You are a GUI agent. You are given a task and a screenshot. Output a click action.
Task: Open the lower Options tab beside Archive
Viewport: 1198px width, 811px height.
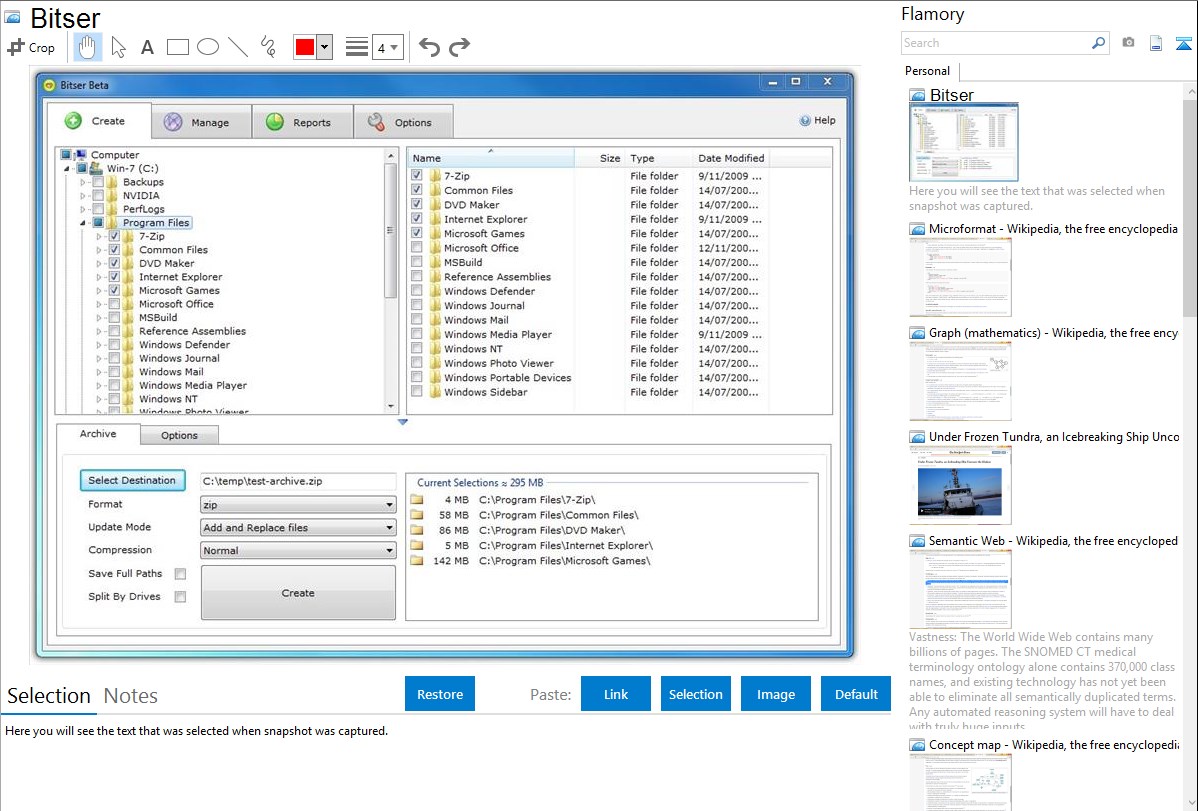[x=180, y=436]
